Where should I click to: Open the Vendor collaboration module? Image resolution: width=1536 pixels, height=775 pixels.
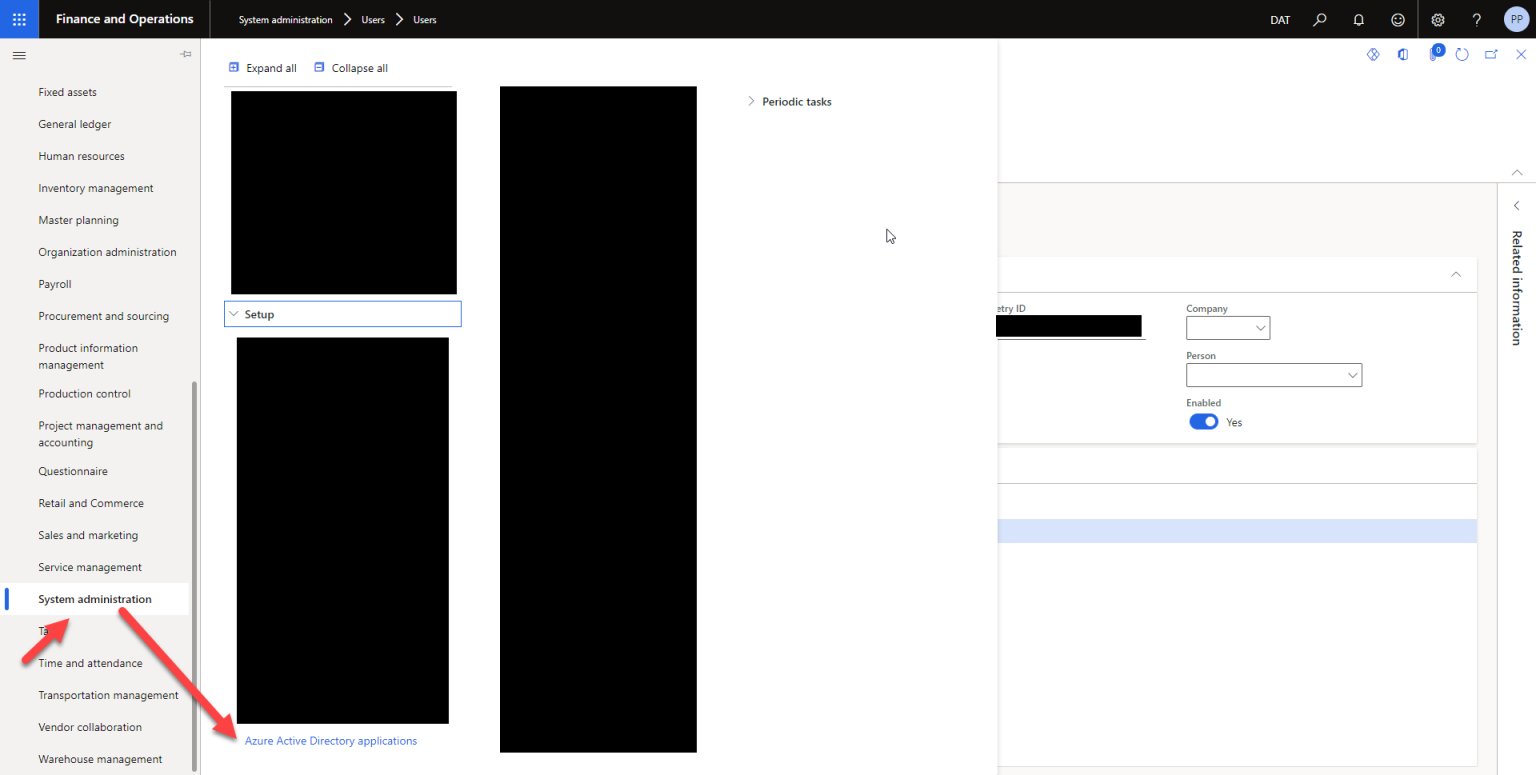[x=90, y=727]
